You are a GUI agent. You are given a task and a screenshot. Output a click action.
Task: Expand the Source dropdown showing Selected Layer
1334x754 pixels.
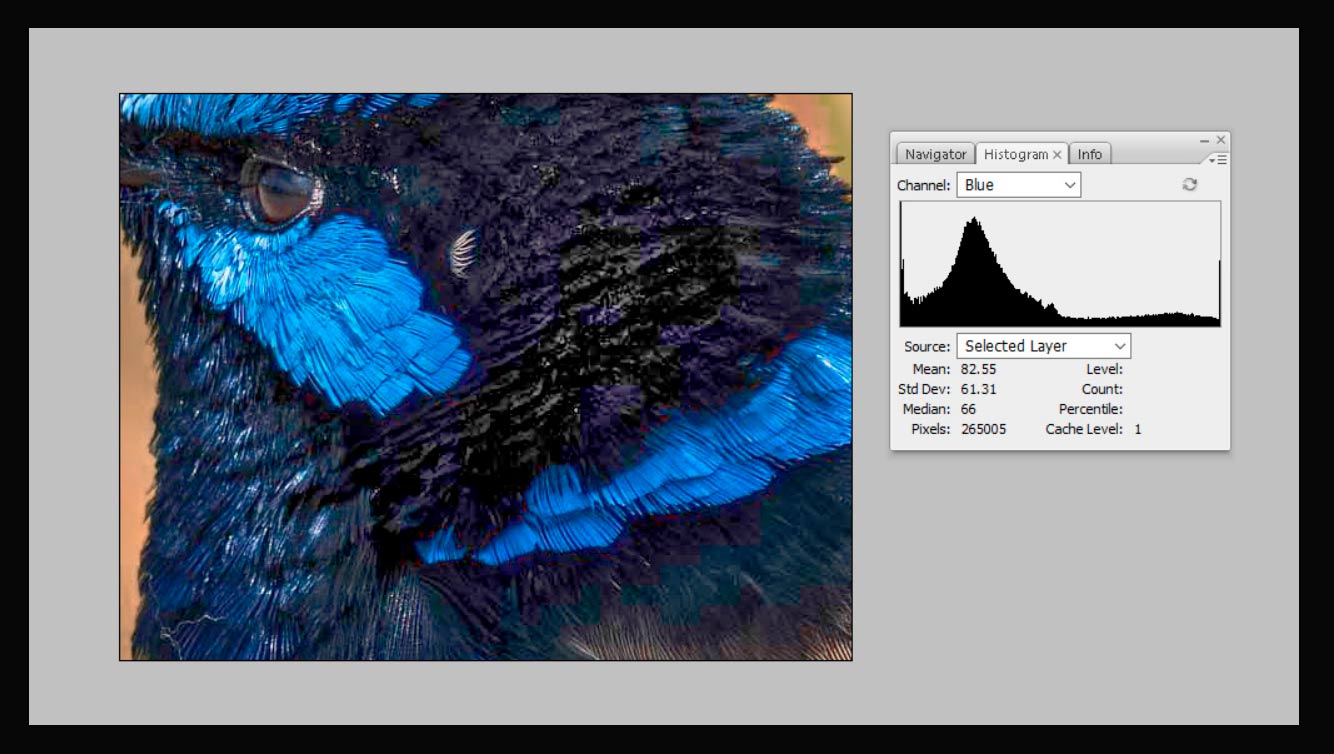click(1043, 346)
